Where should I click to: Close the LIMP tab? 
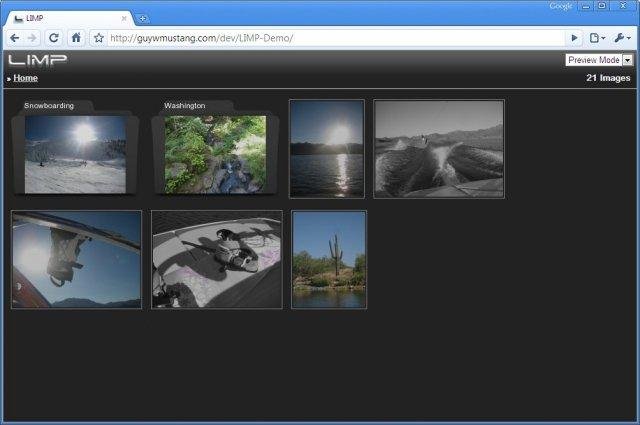124,18
